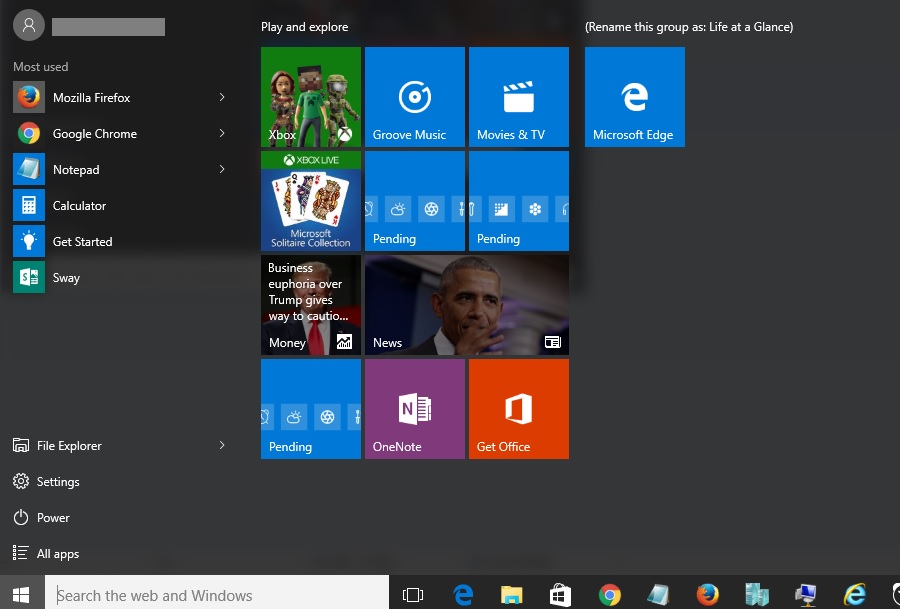Open the Store from the taskbar

(x=560, y=595)
